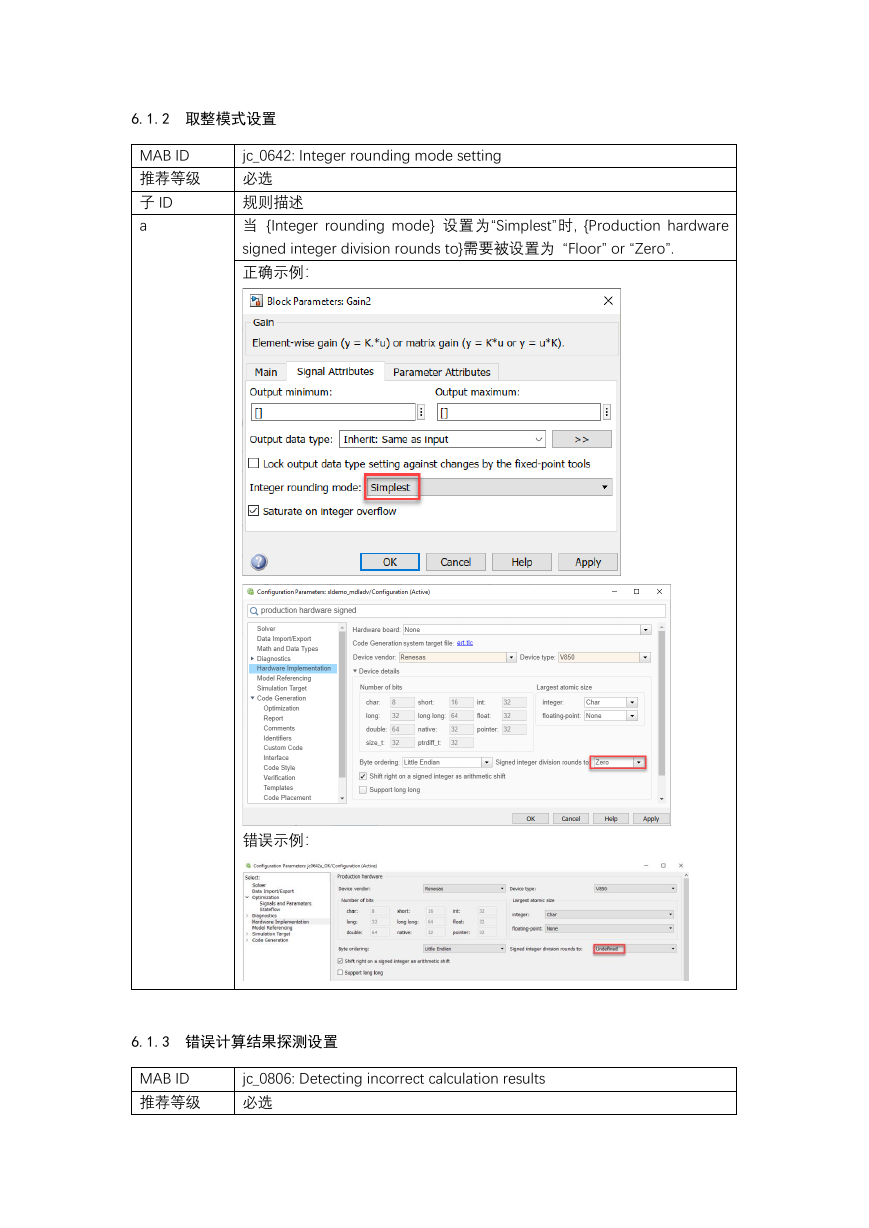Open the Hardware board dropdown
The image size is (869, 1228).
pyautogui.click(x=526, y=630)
